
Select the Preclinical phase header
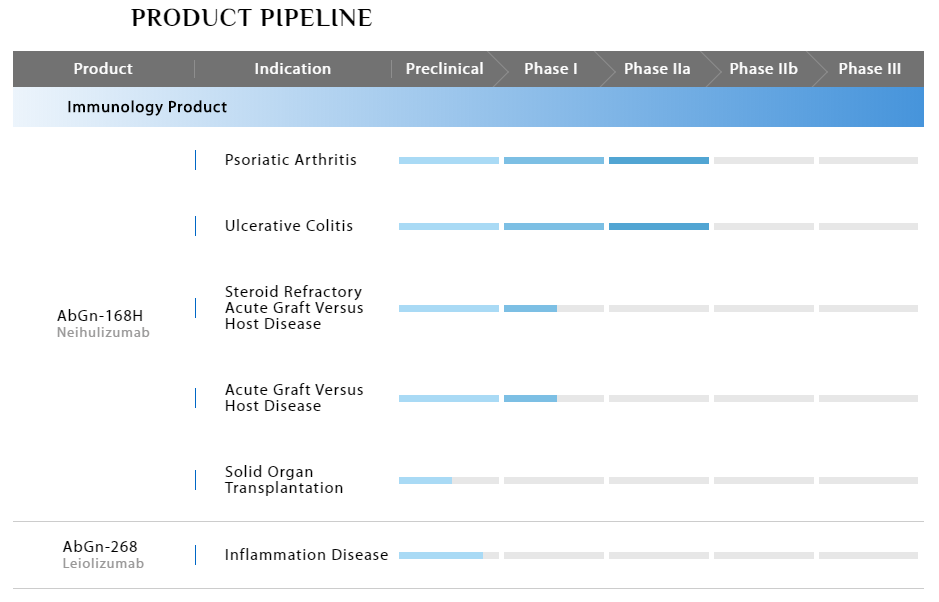(444, 69)
